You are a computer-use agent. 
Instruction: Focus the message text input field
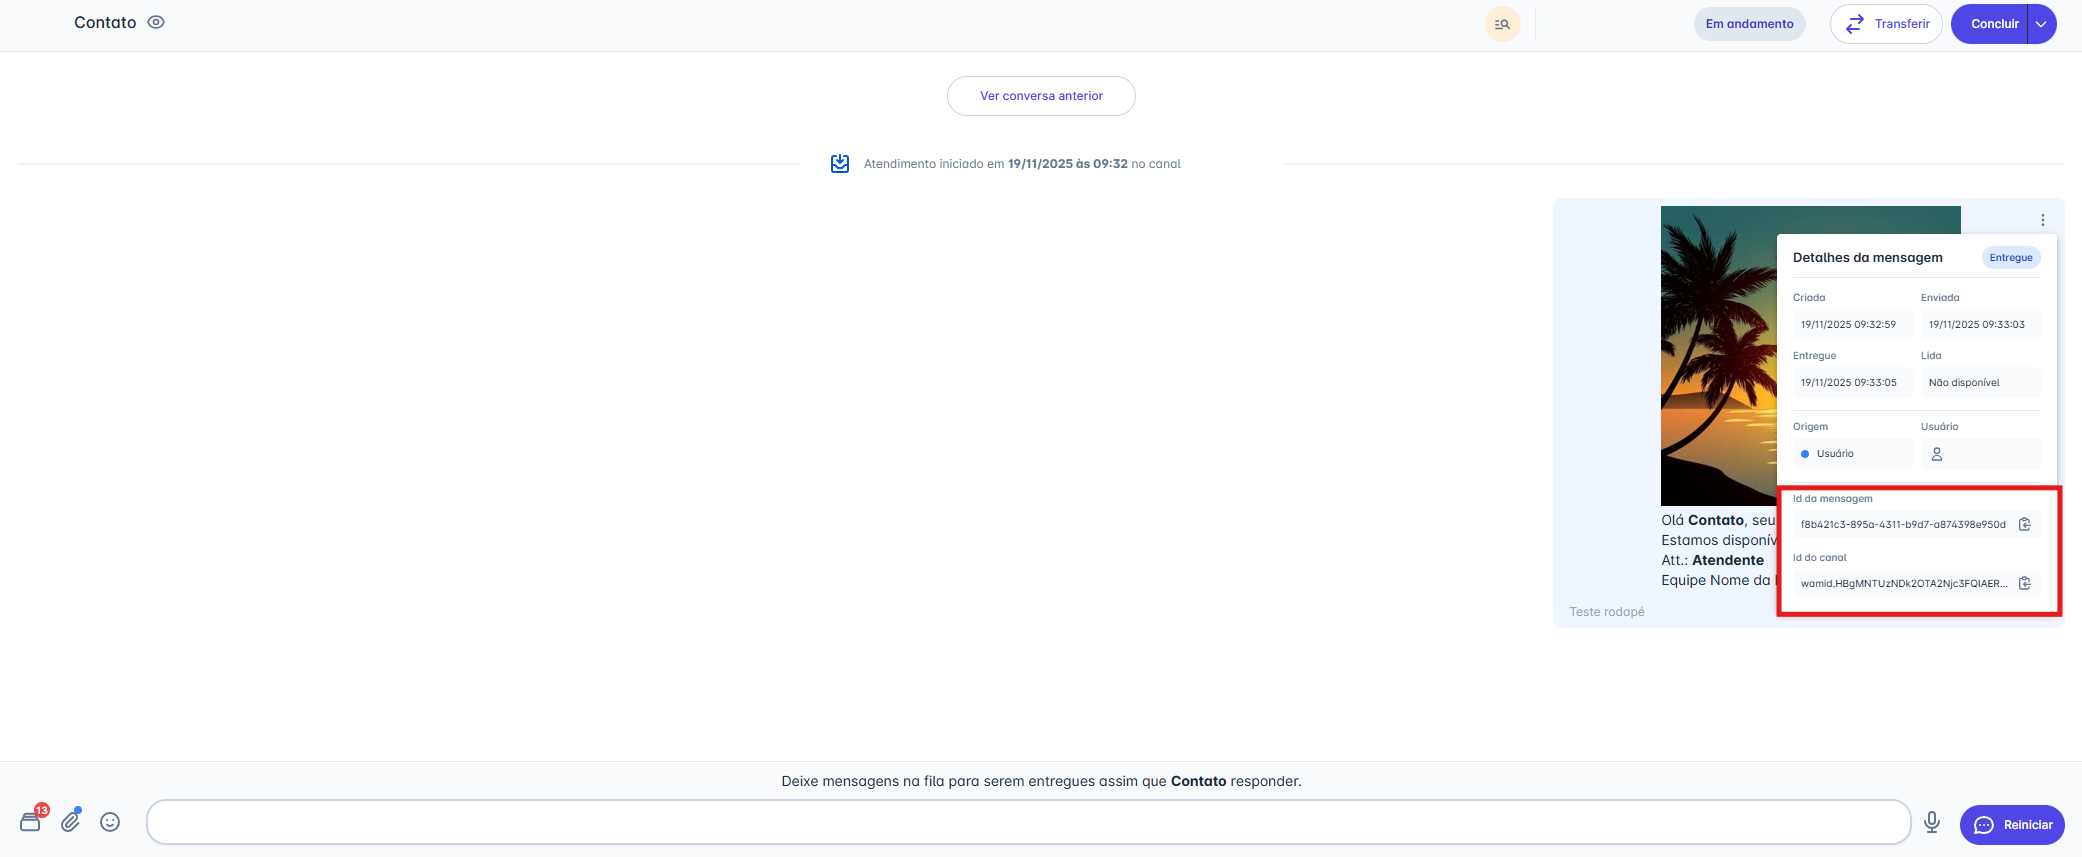(x=1028, y=822)
